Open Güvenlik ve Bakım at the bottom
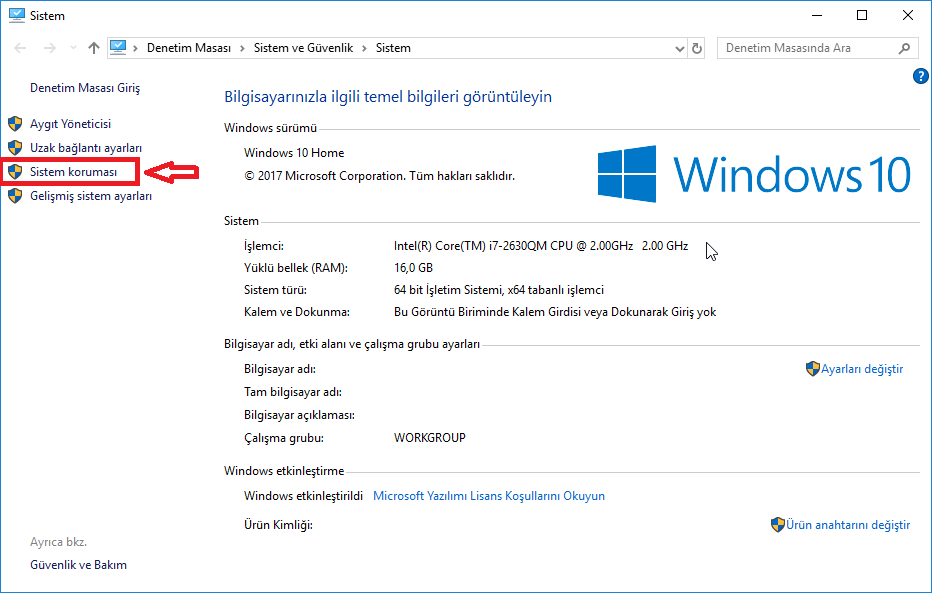 click(x=77, y=564)
